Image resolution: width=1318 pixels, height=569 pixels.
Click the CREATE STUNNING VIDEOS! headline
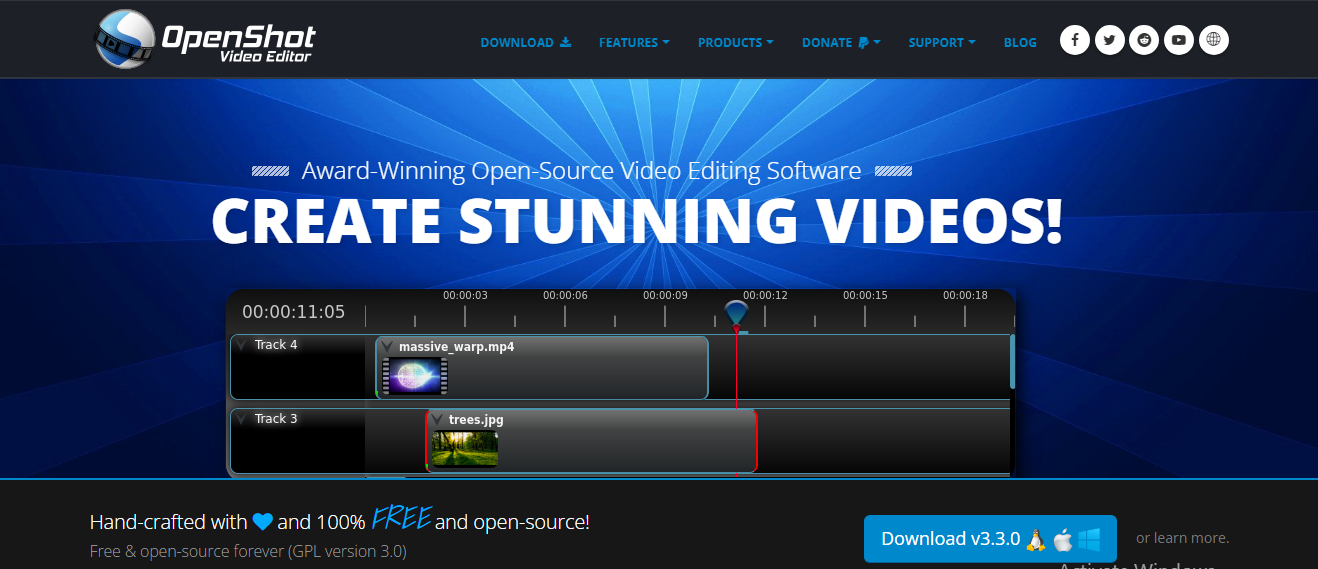[x=637, y=221]
